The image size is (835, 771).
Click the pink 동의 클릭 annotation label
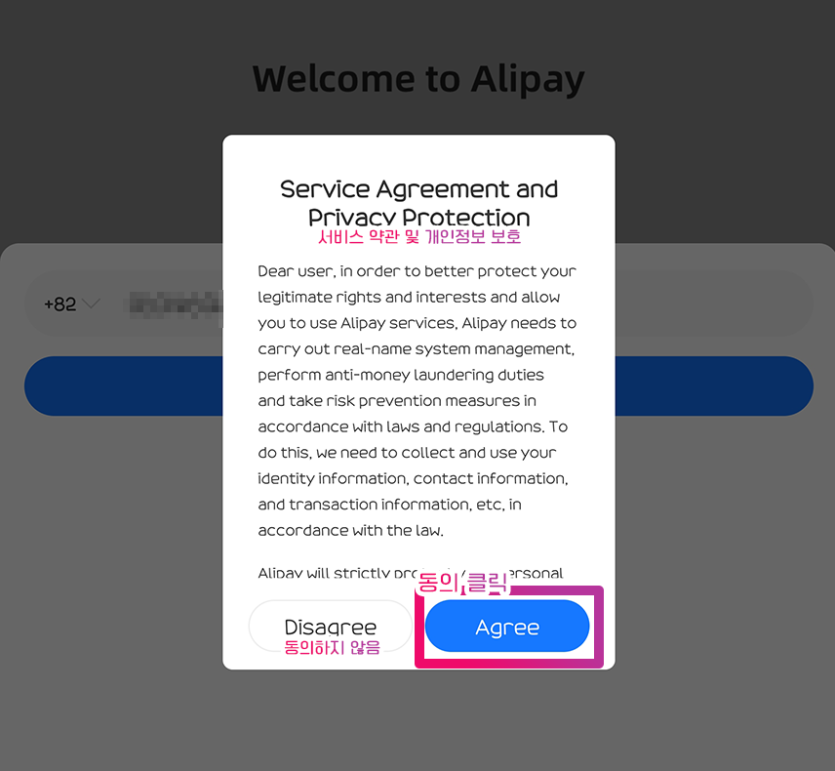pyautogui.click(x=462, y=583)
